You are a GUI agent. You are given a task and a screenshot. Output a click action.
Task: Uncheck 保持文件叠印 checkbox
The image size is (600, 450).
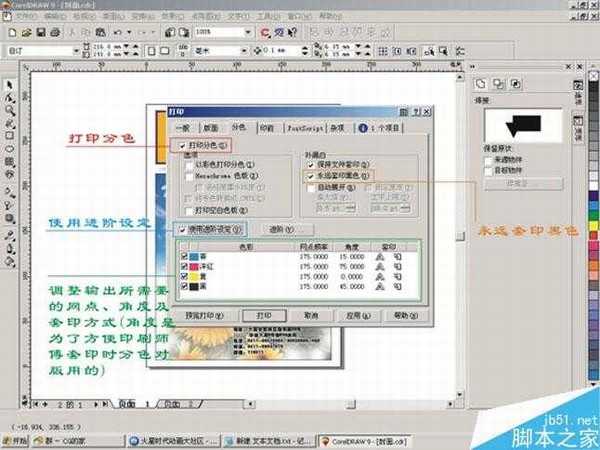click(x=311, y=165)
